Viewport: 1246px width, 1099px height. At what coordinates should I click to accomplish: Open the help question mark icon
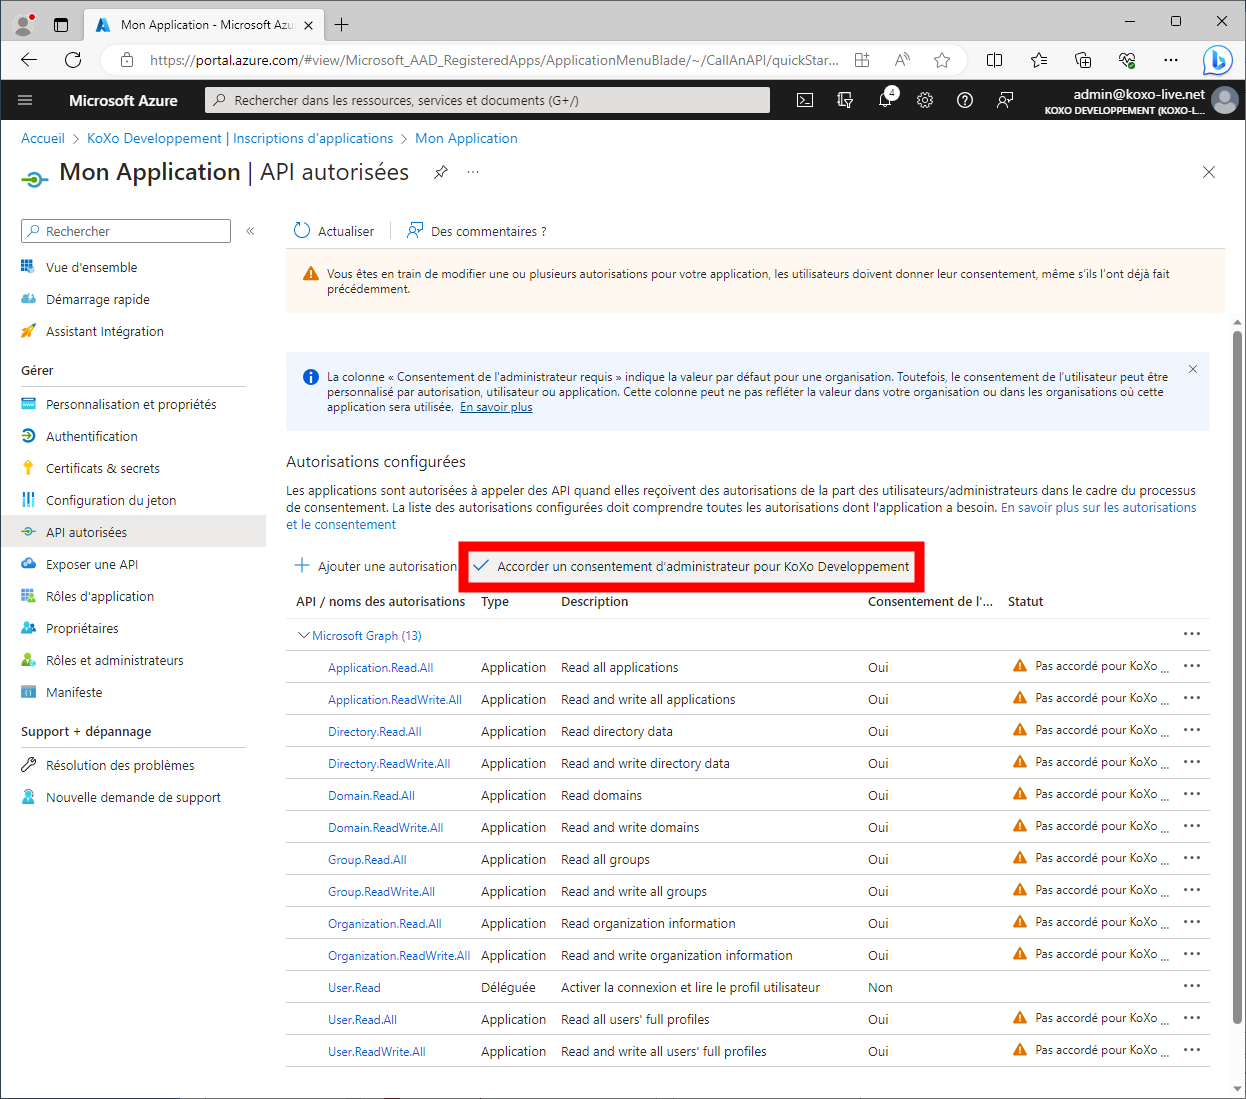click(965, 100)
